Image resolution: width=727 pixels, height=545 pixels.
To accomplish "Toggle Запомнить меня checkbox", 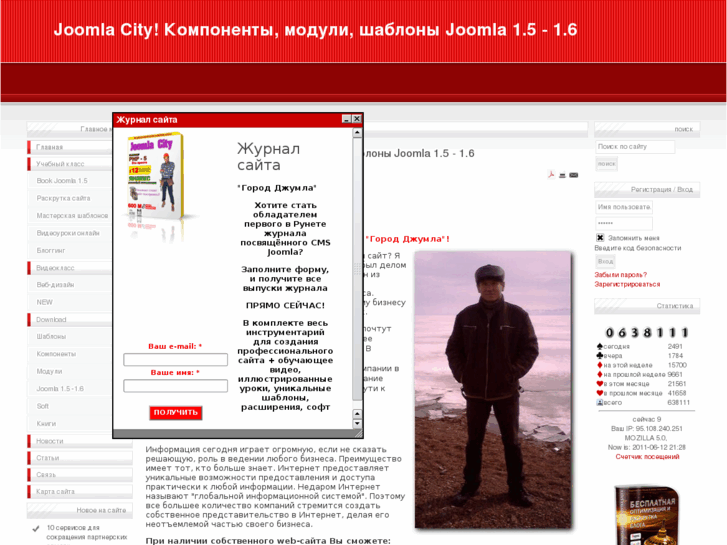I will [x=600, y=237].
